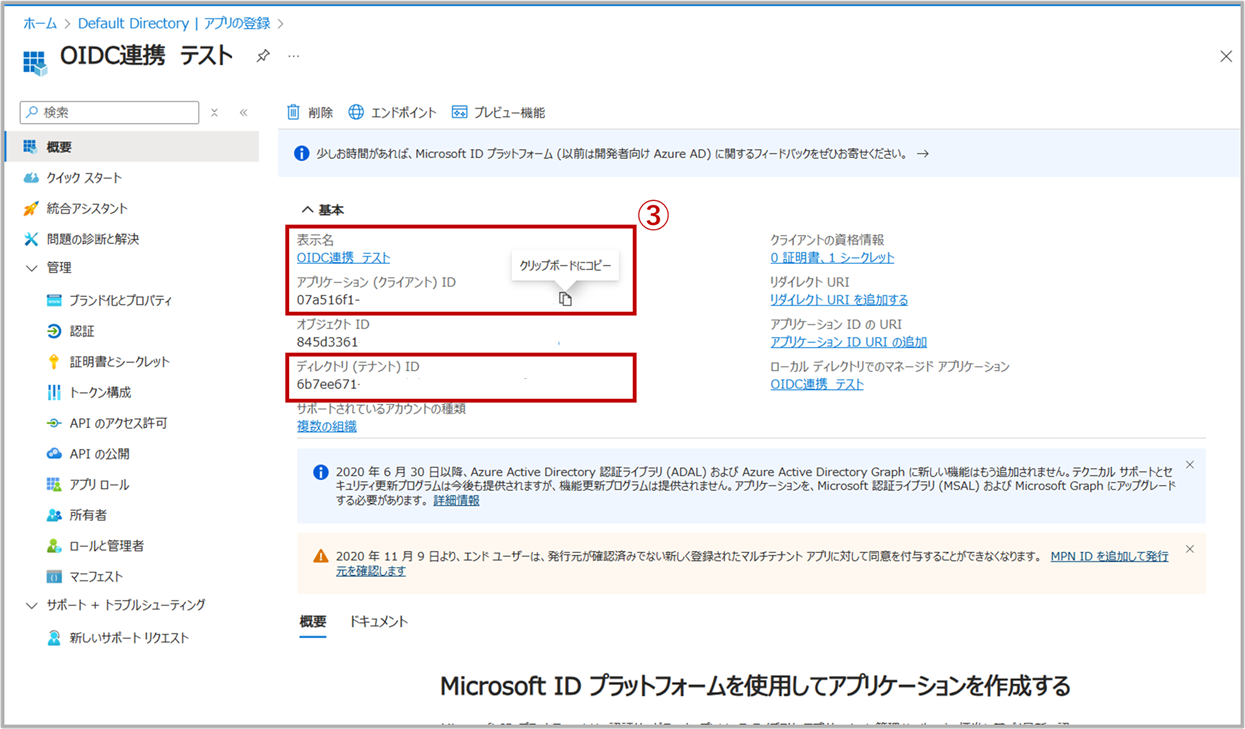The width and height of the screenshot is (1245, 729).
Task: Clear the sidebar search with the X icon
Action: pos(214,113)
